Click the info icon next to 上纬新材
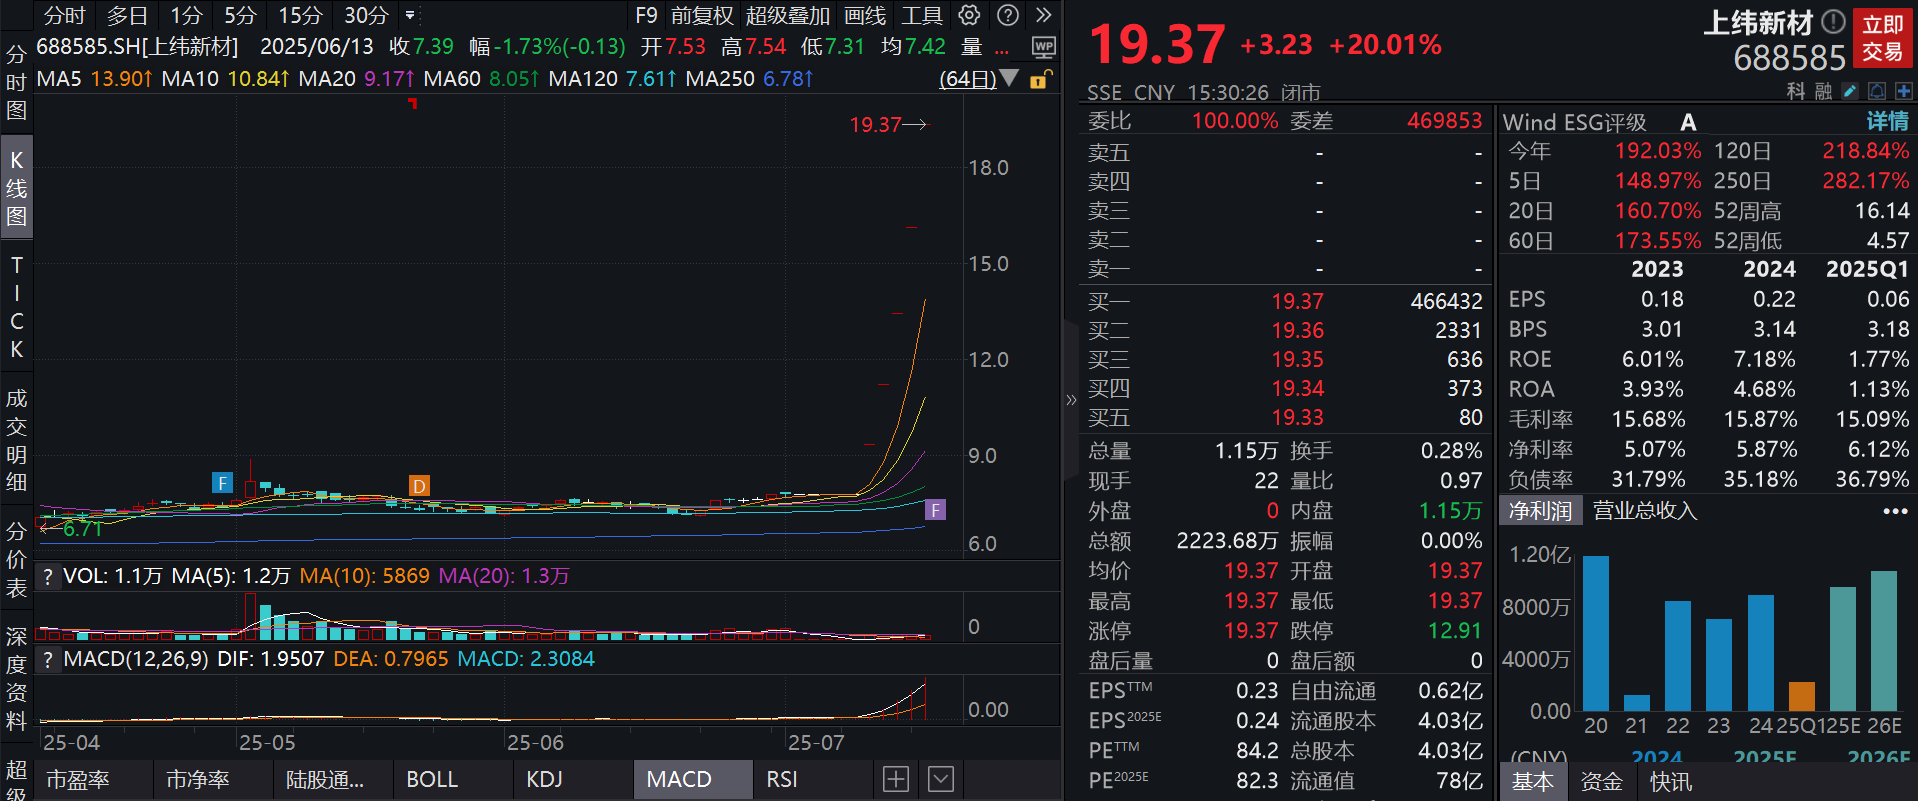 coord(1832,21)
